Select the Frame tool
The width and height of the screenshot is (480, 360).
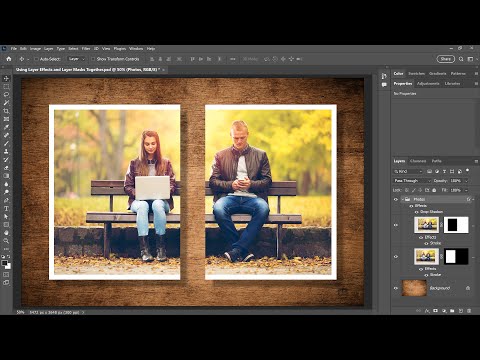pos(6,119)
